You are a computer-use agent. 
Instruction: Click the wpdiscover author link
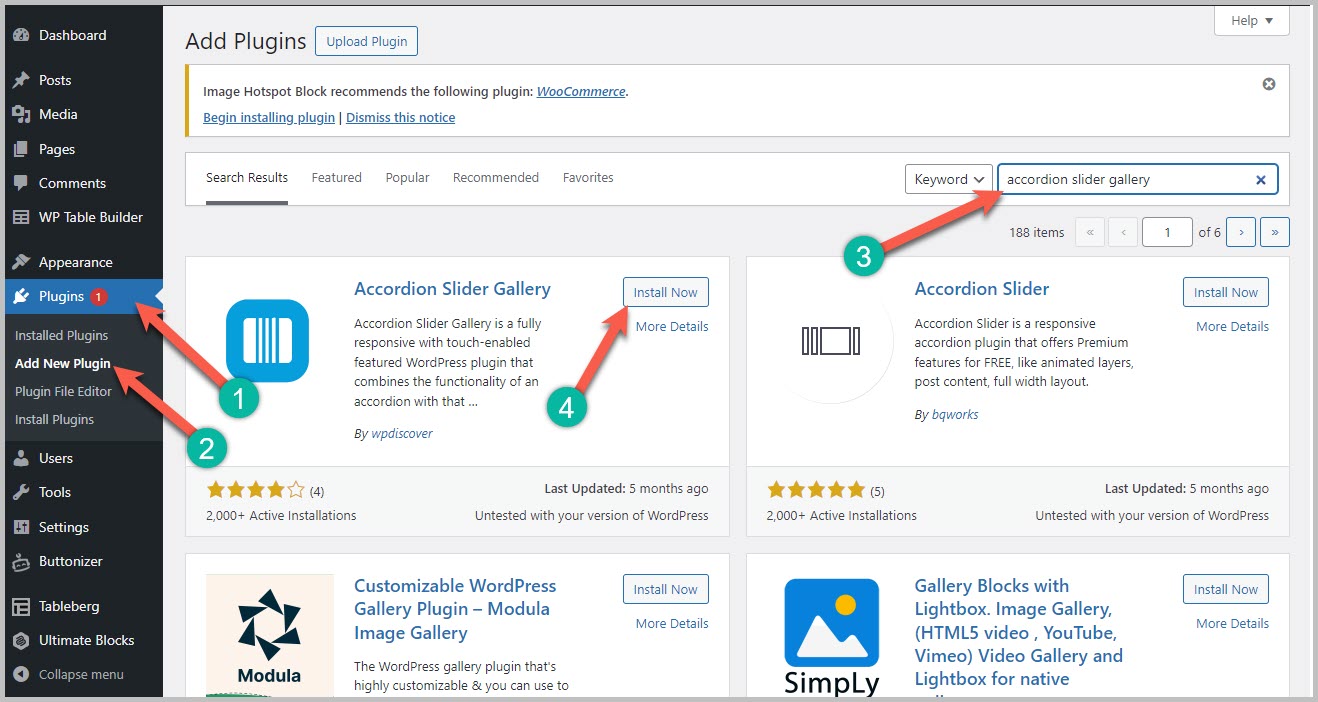[x=401, y=433]
